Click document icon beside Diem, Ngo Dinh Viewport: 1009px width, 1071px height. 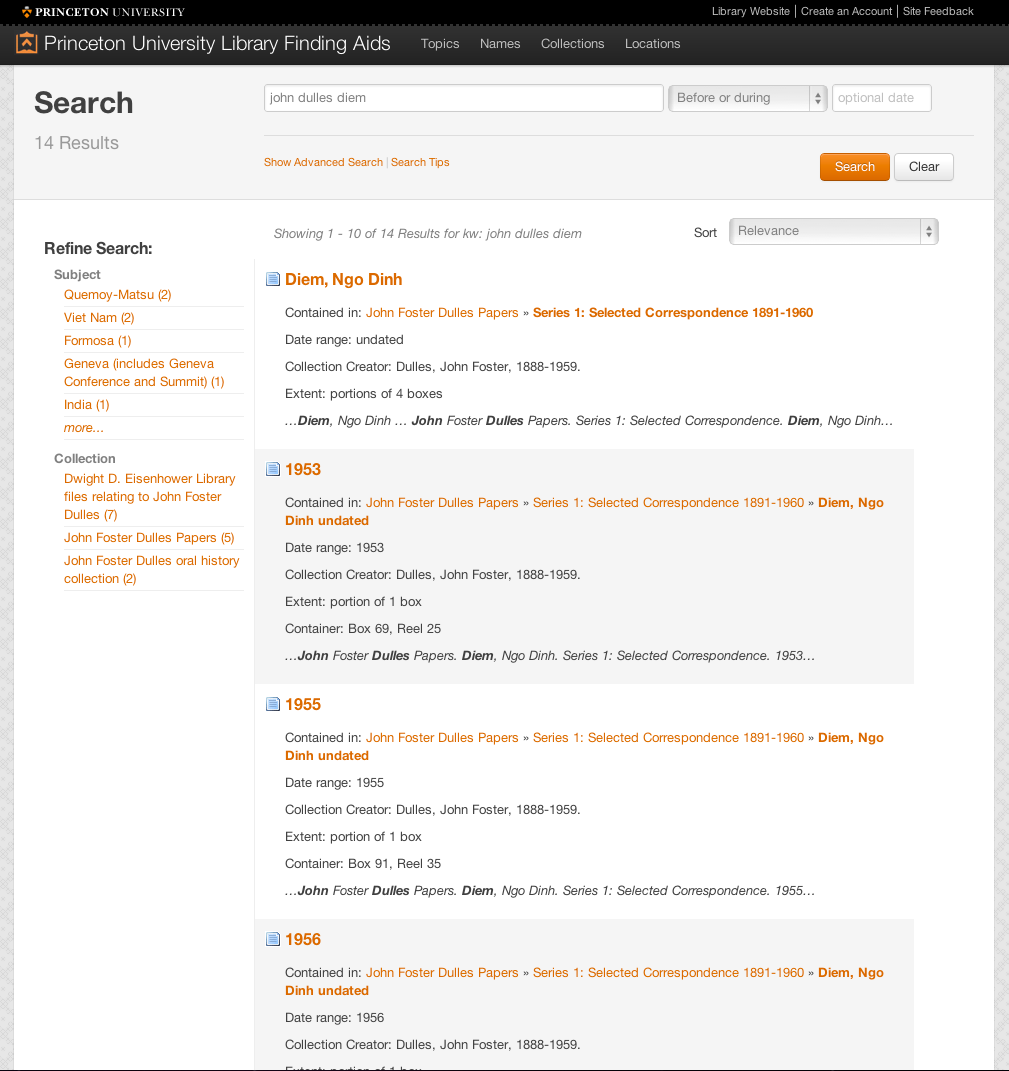[273, 279]
